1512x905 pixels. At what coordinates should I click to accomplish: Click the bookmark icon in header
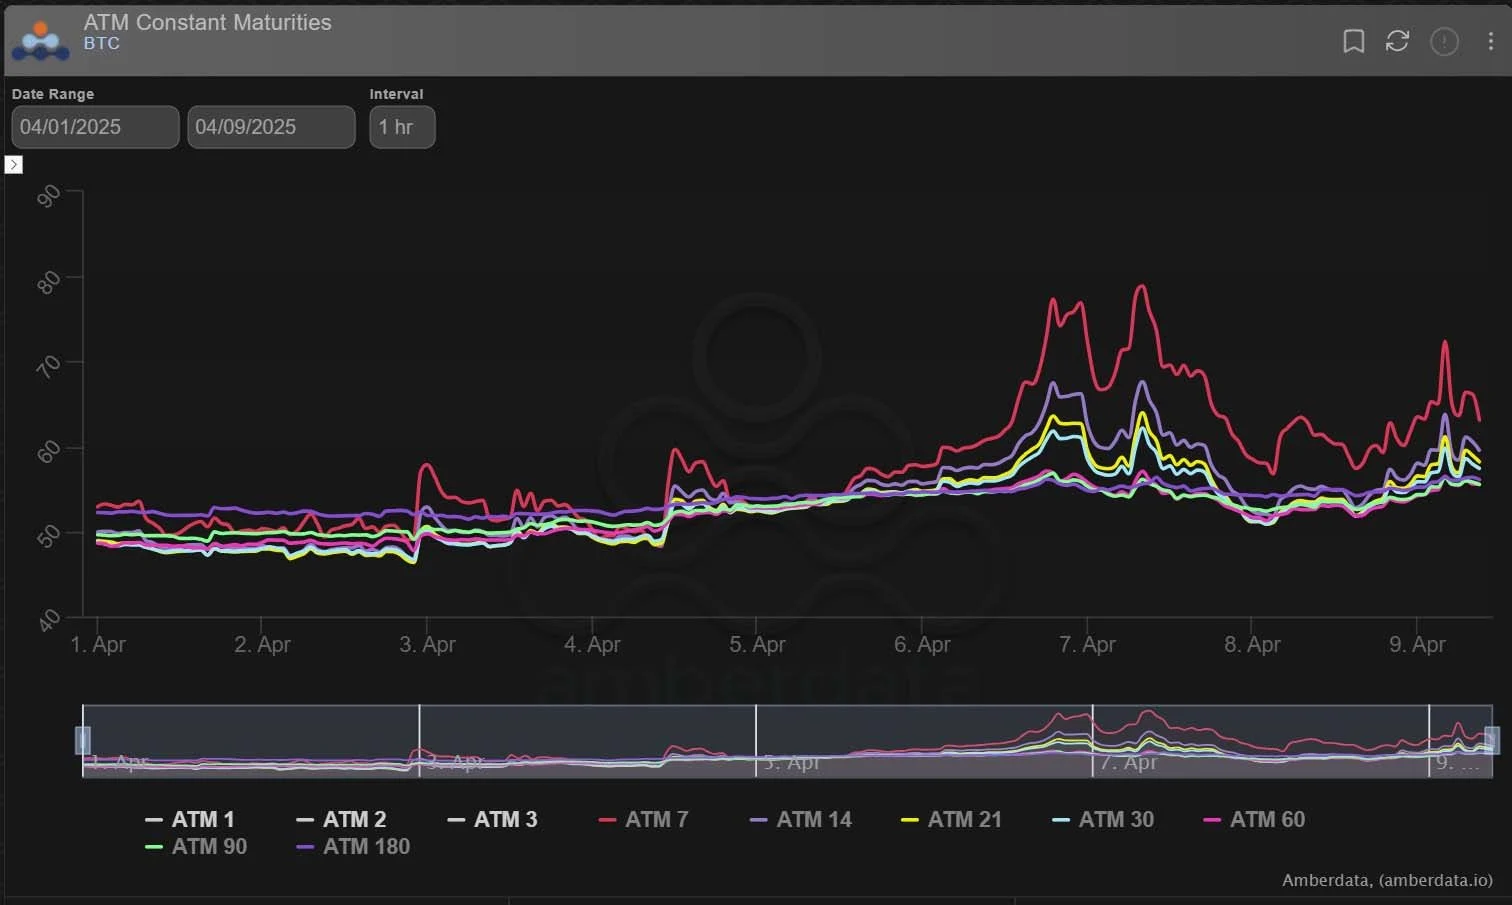tap(1353, 41)
